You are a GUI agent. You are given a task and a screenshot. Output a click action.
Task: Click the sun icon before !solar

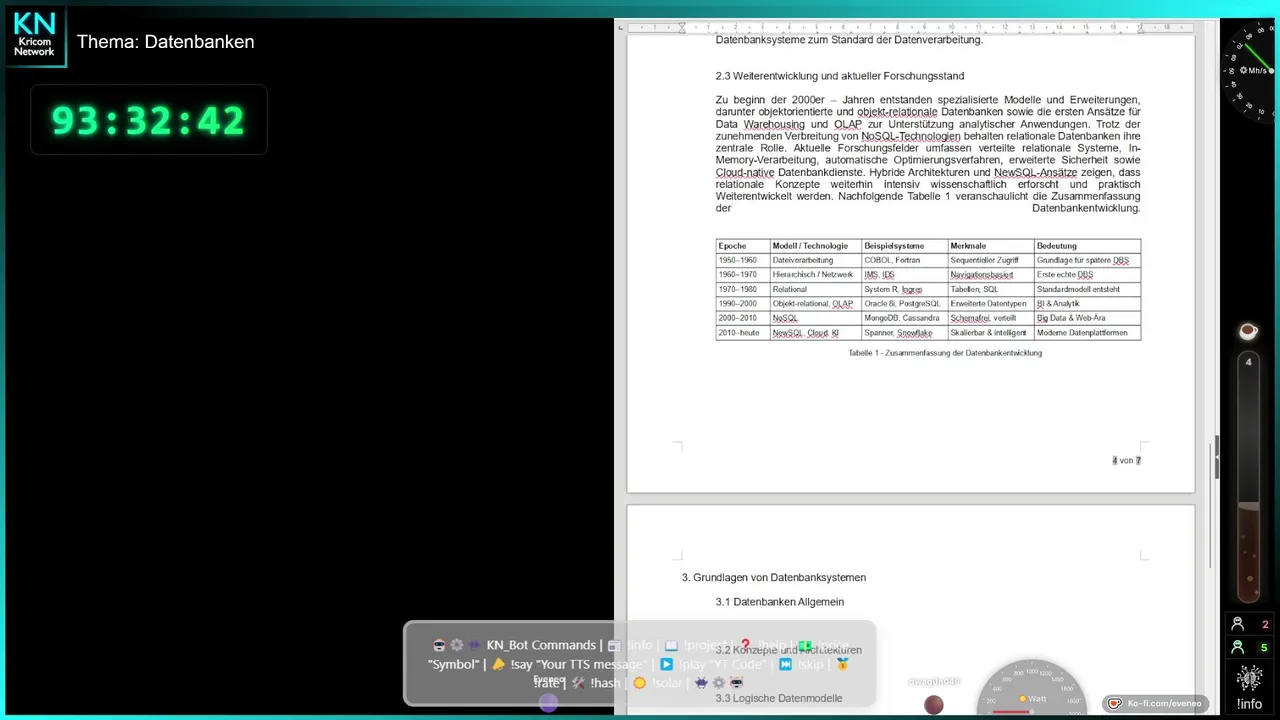tap(639, 683)
